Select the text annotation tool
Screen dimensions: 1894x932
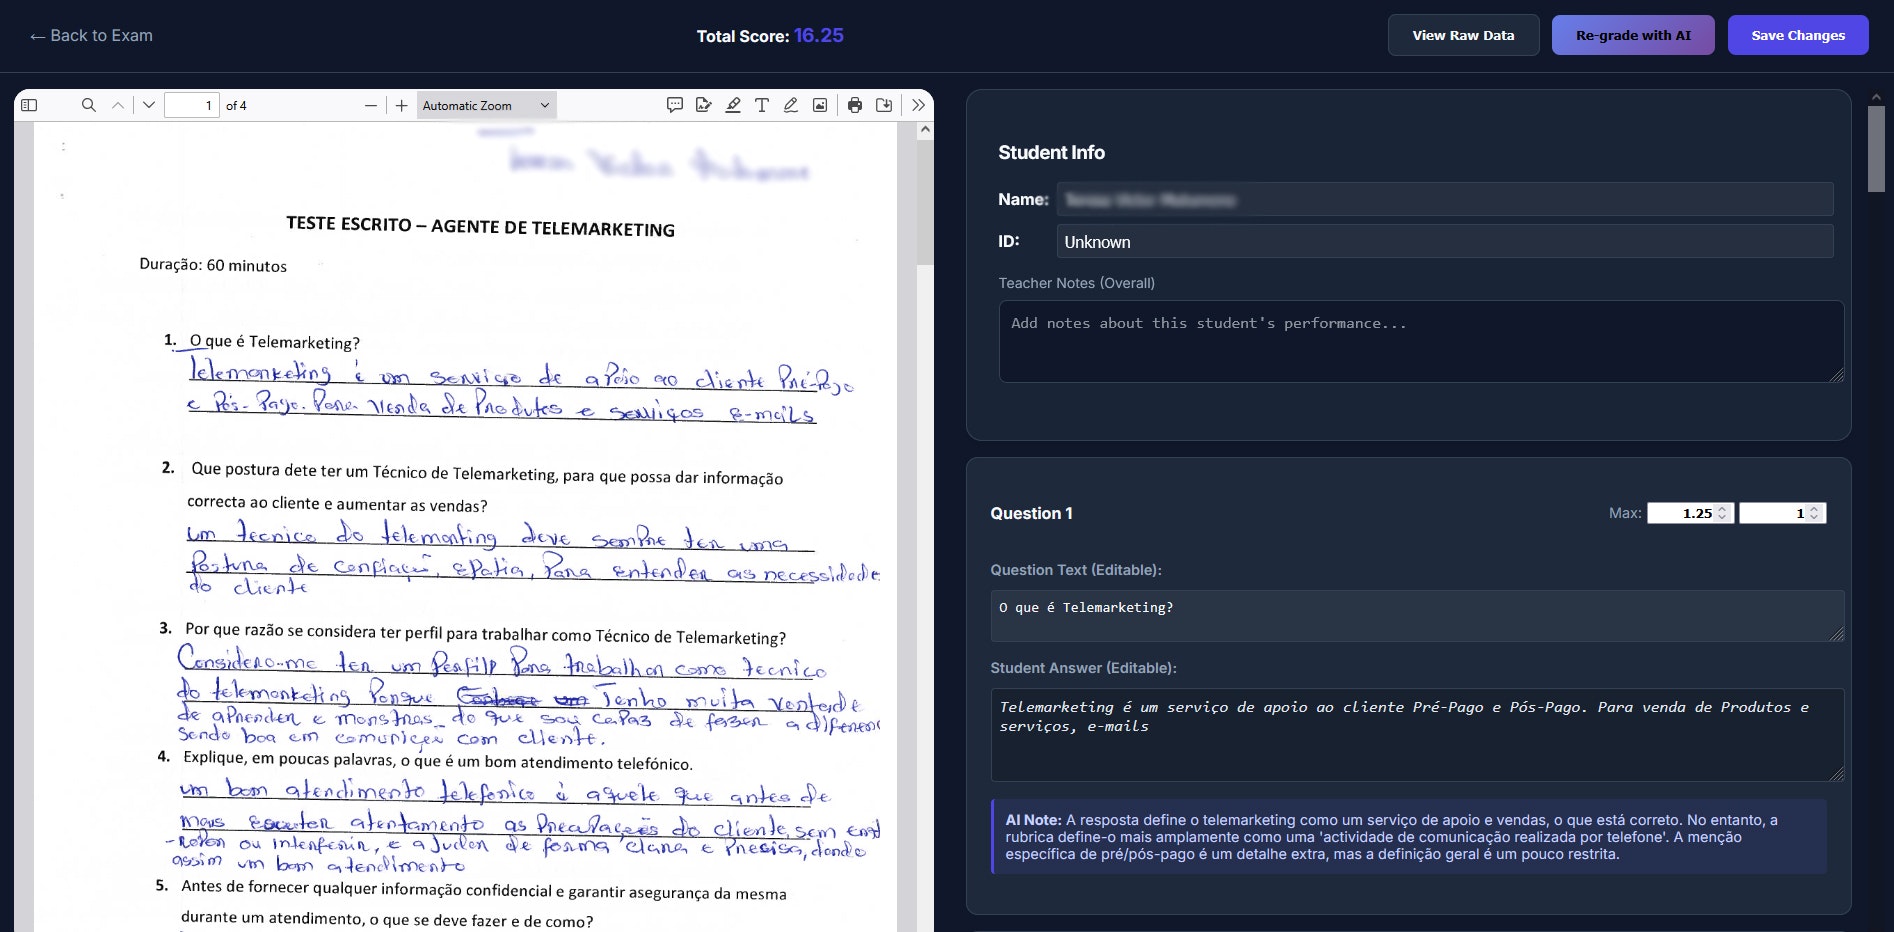coord(762,104)
